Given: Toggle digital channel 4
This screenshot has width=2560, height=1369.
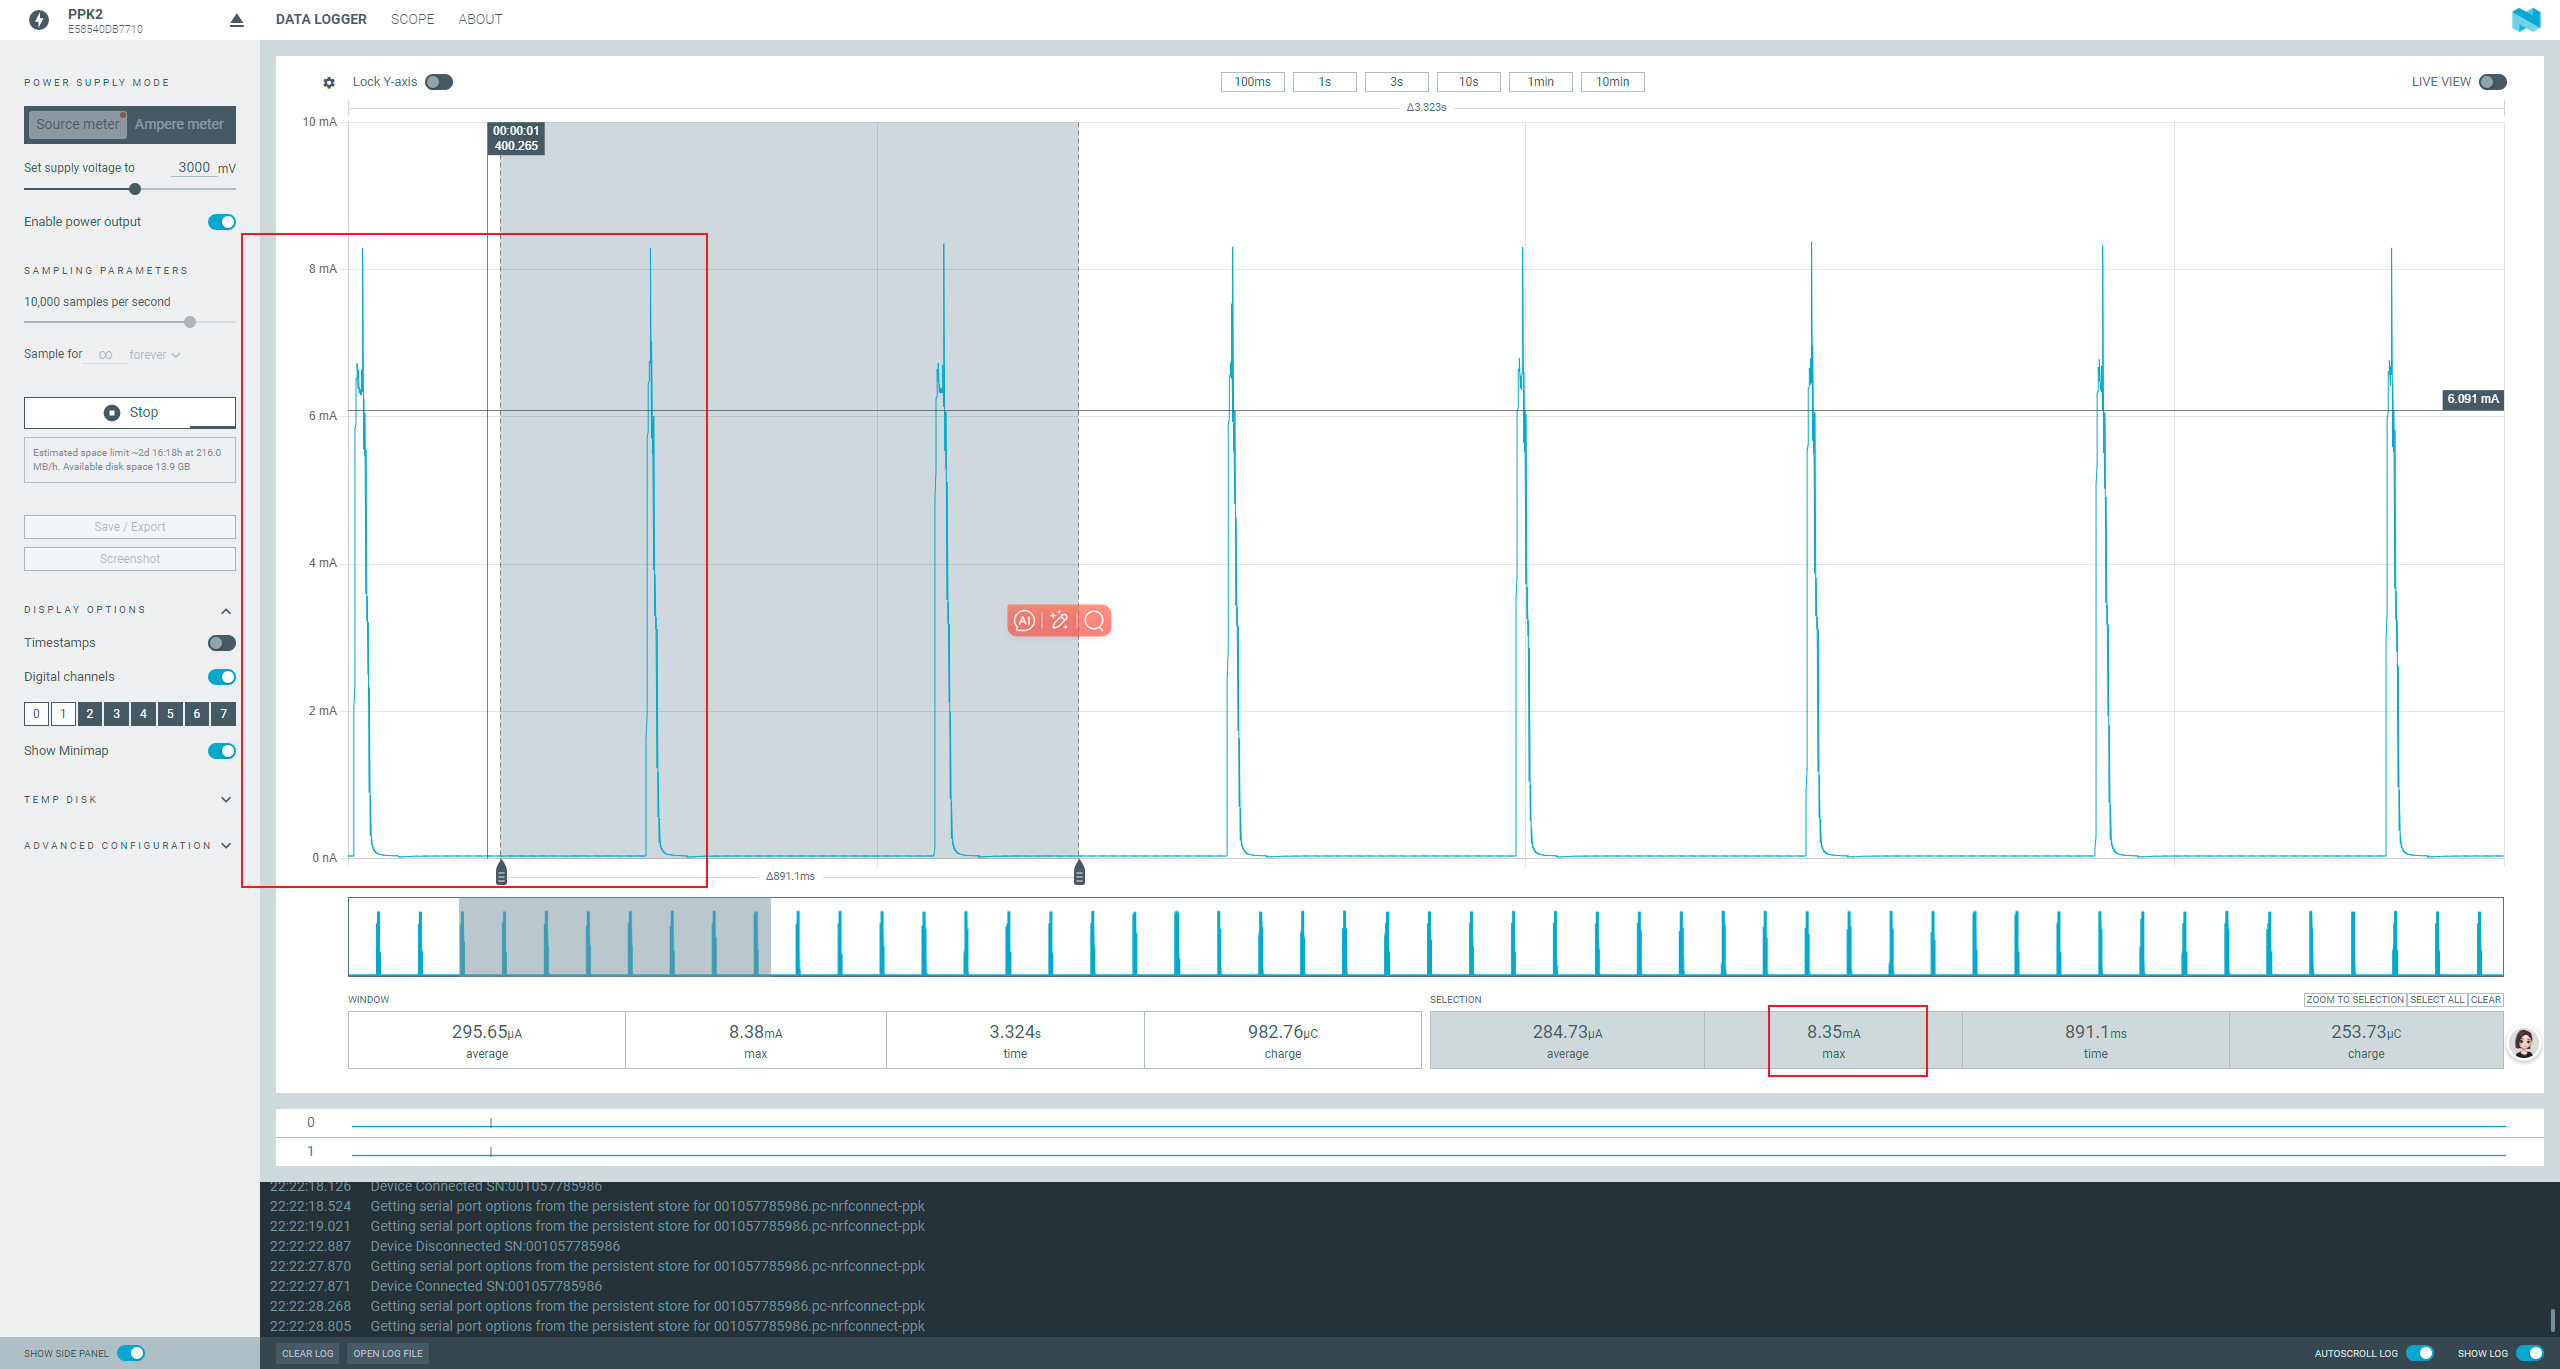Looking at the screenshot, I should point(144,714).
